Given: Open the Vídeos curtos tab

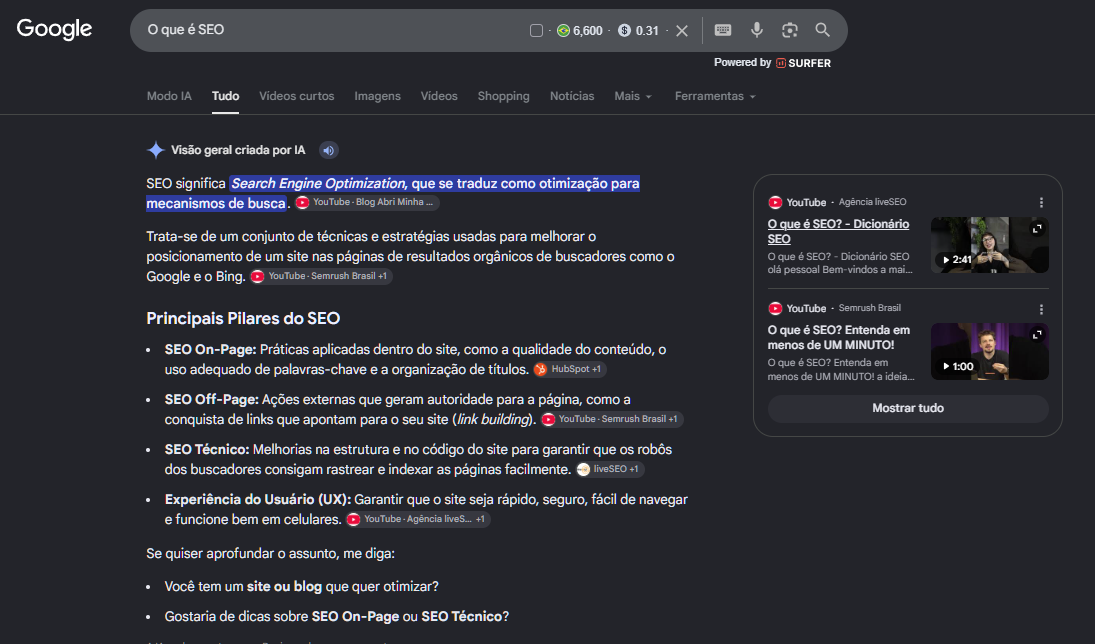Looking at the screenshot, I should (x=297, y=96).
